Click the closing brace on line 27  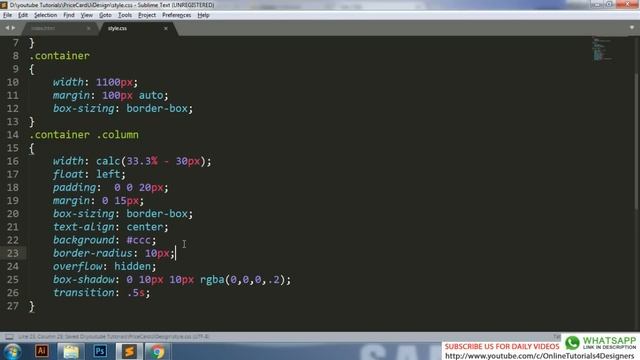32,307
